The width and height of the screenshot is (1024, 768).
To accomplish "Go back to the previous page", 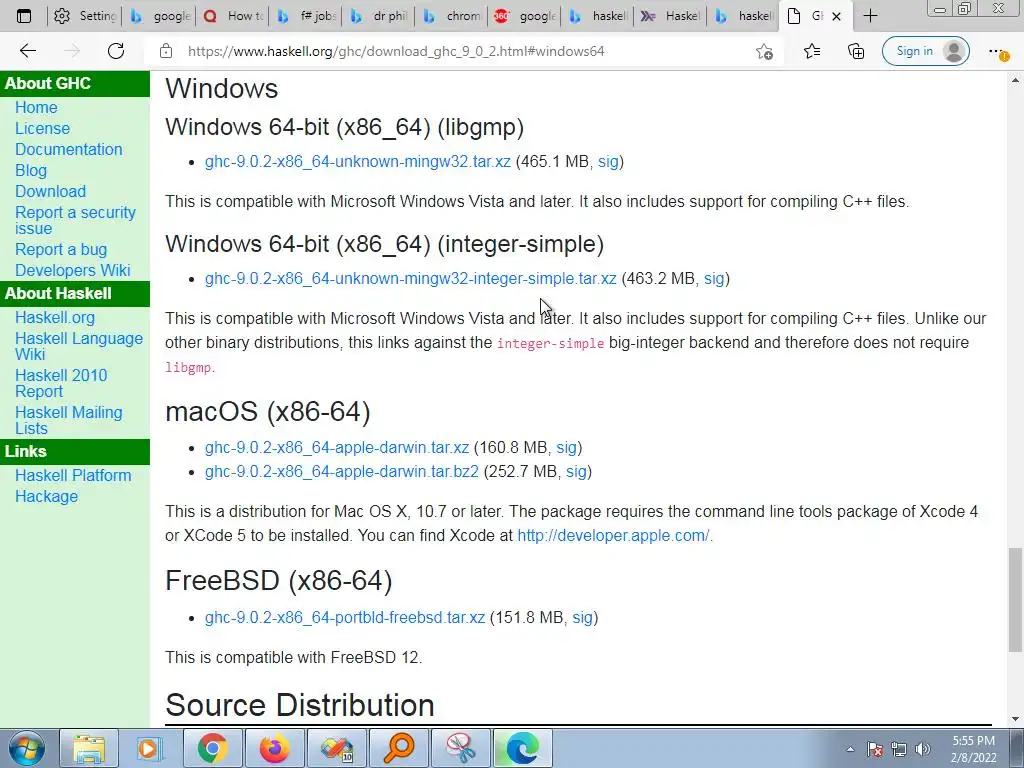I will point(28,51).
